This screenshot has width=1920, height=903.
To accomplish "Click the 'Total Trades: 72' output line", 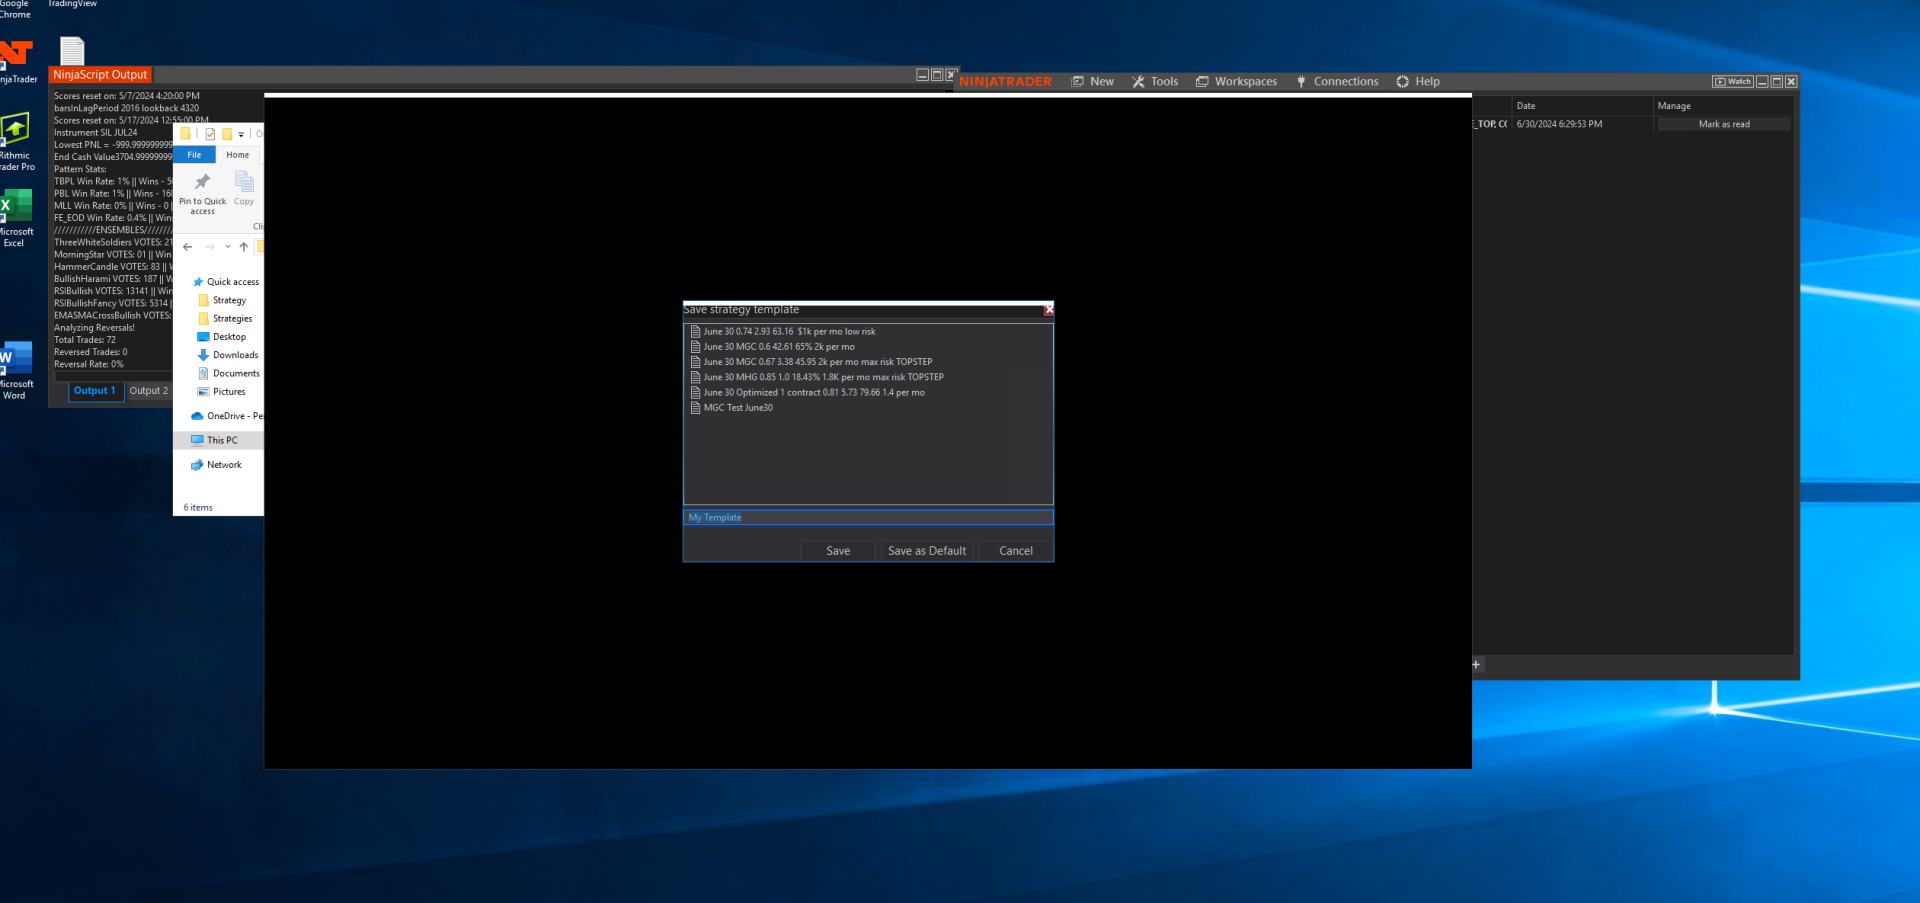I will pyautogui.click(x=85, y=340).
